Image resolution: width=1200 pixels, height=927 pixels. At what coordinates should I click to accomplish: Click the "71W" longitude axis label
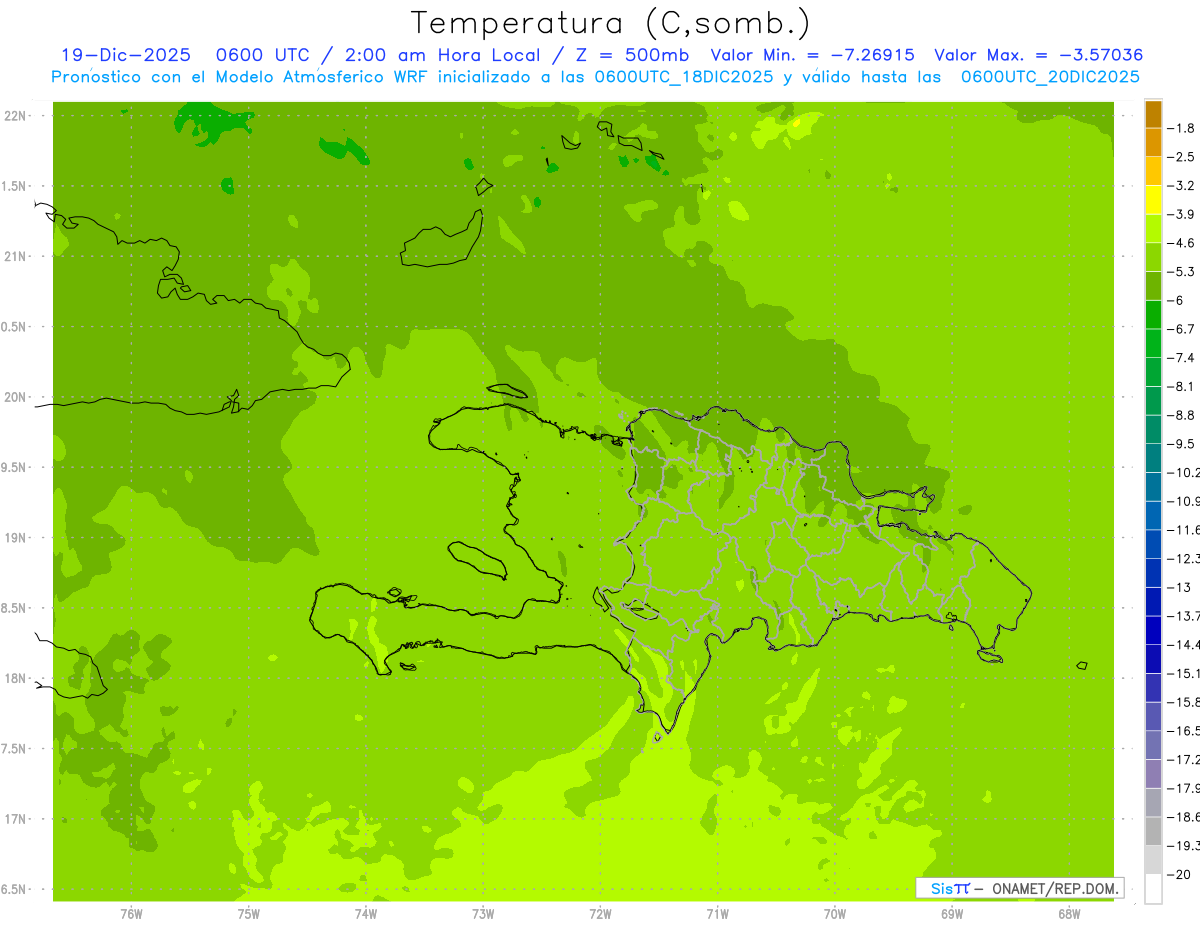[x=717, y=914]
